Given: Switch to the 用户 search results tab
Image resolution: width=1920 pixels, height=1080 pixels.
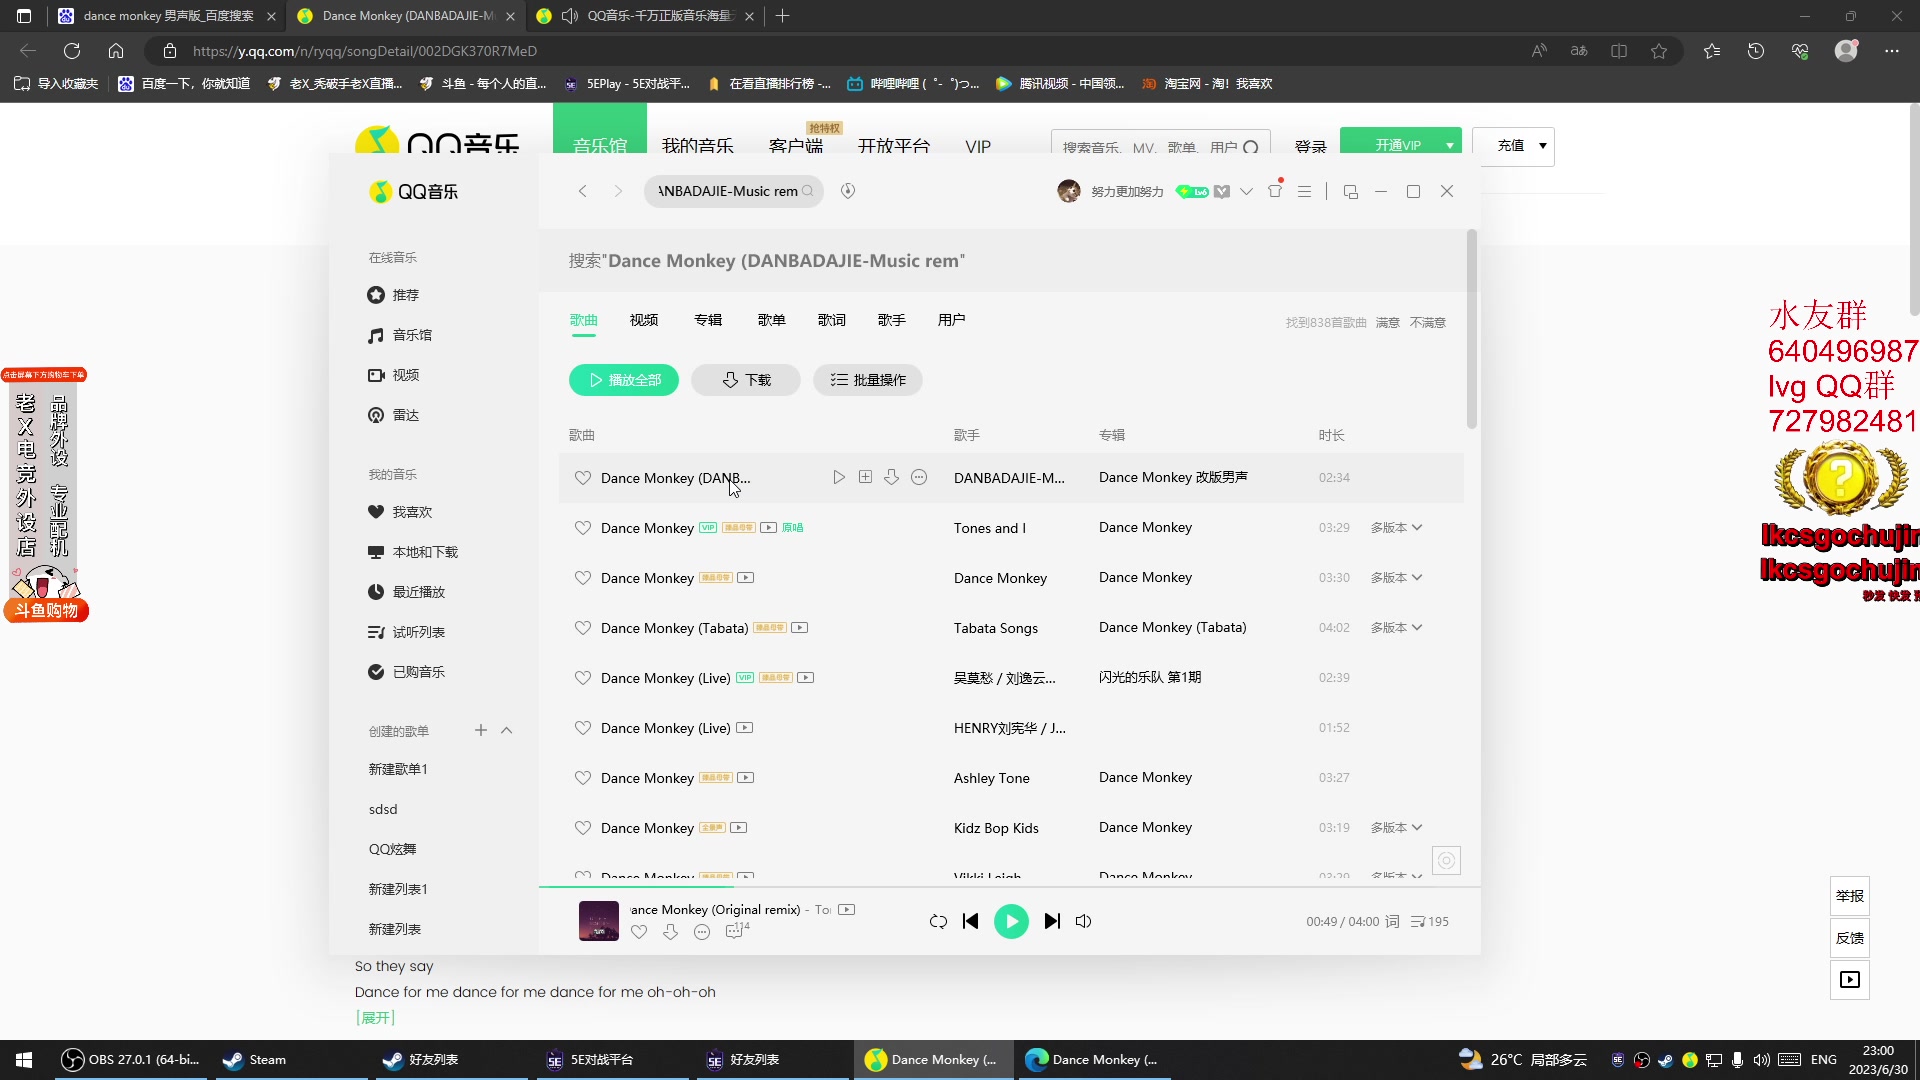Looking at the screenshot, I should [x=952, y=320].
